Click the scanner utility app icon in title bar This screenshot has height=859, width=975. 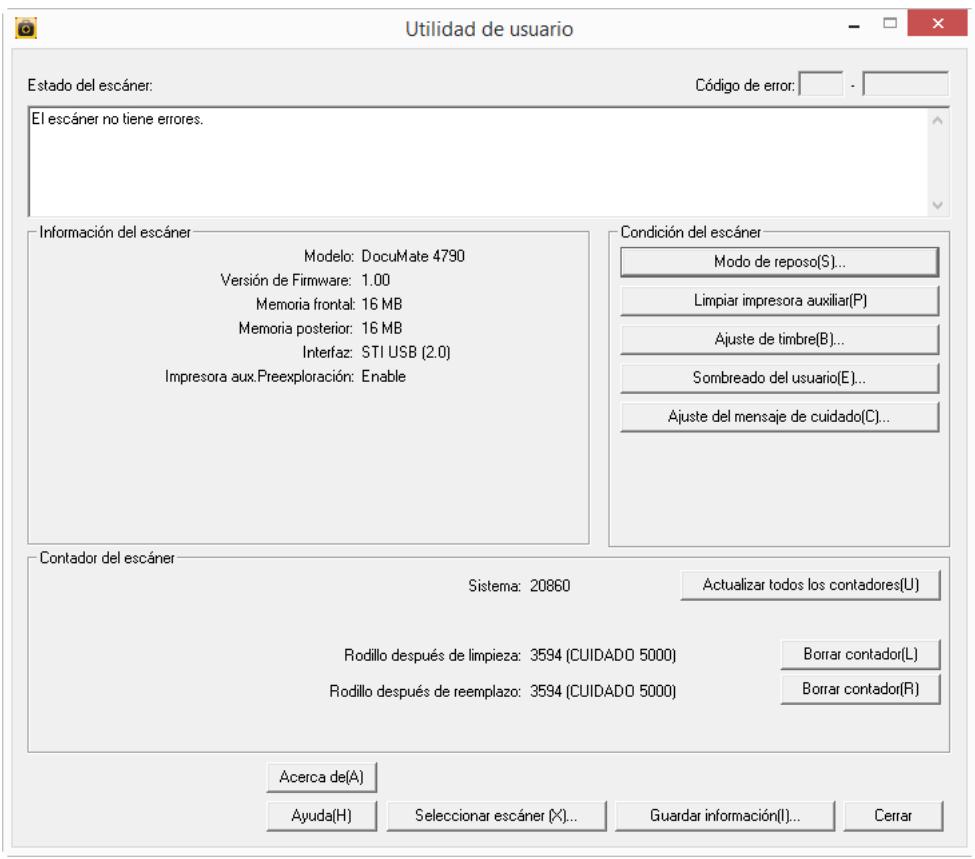click(26, 28)
